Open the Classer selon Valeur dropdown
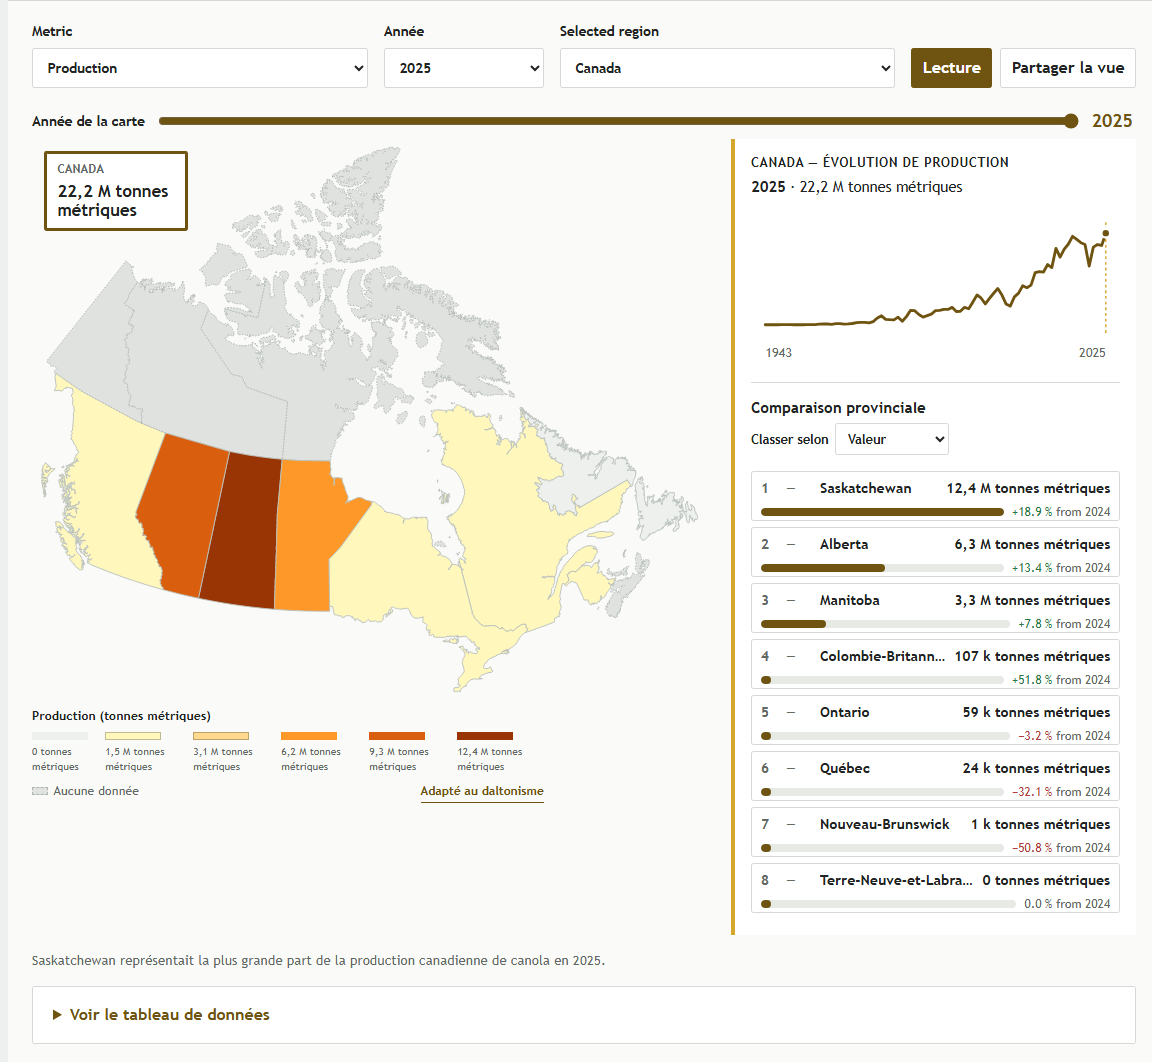 click(891, 439)
